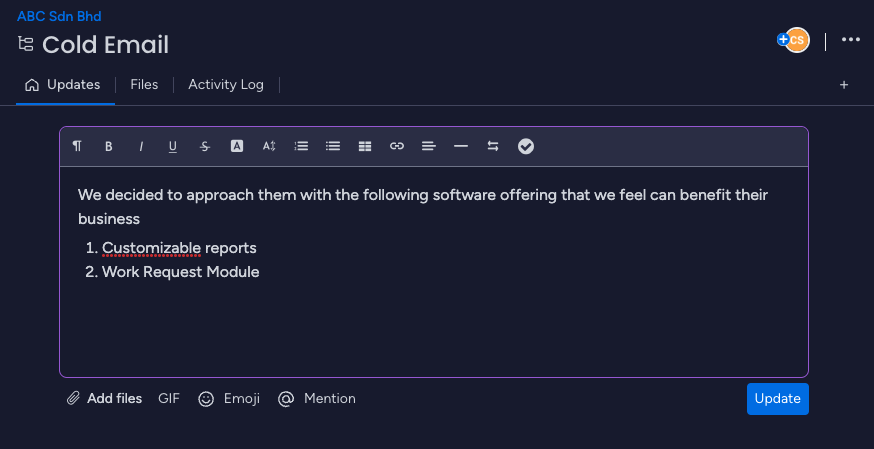Insert a bulleted list

[x=333, y=146]
